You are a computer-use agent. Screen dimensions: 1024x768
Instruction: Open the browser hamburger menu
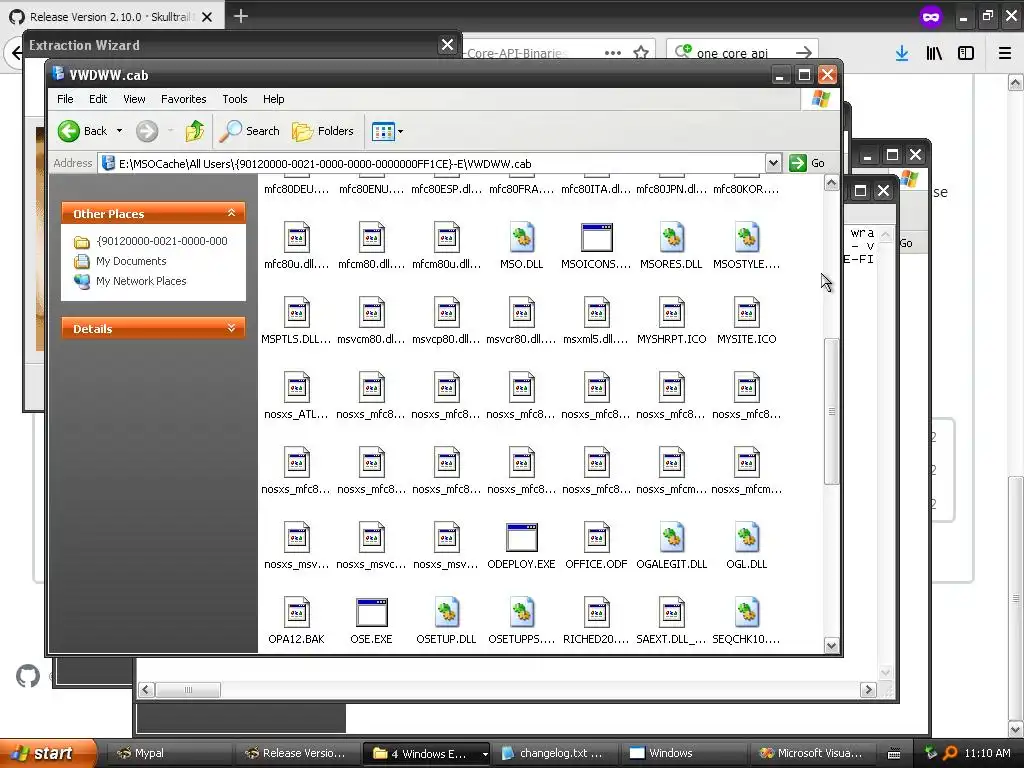point(1005,54)
